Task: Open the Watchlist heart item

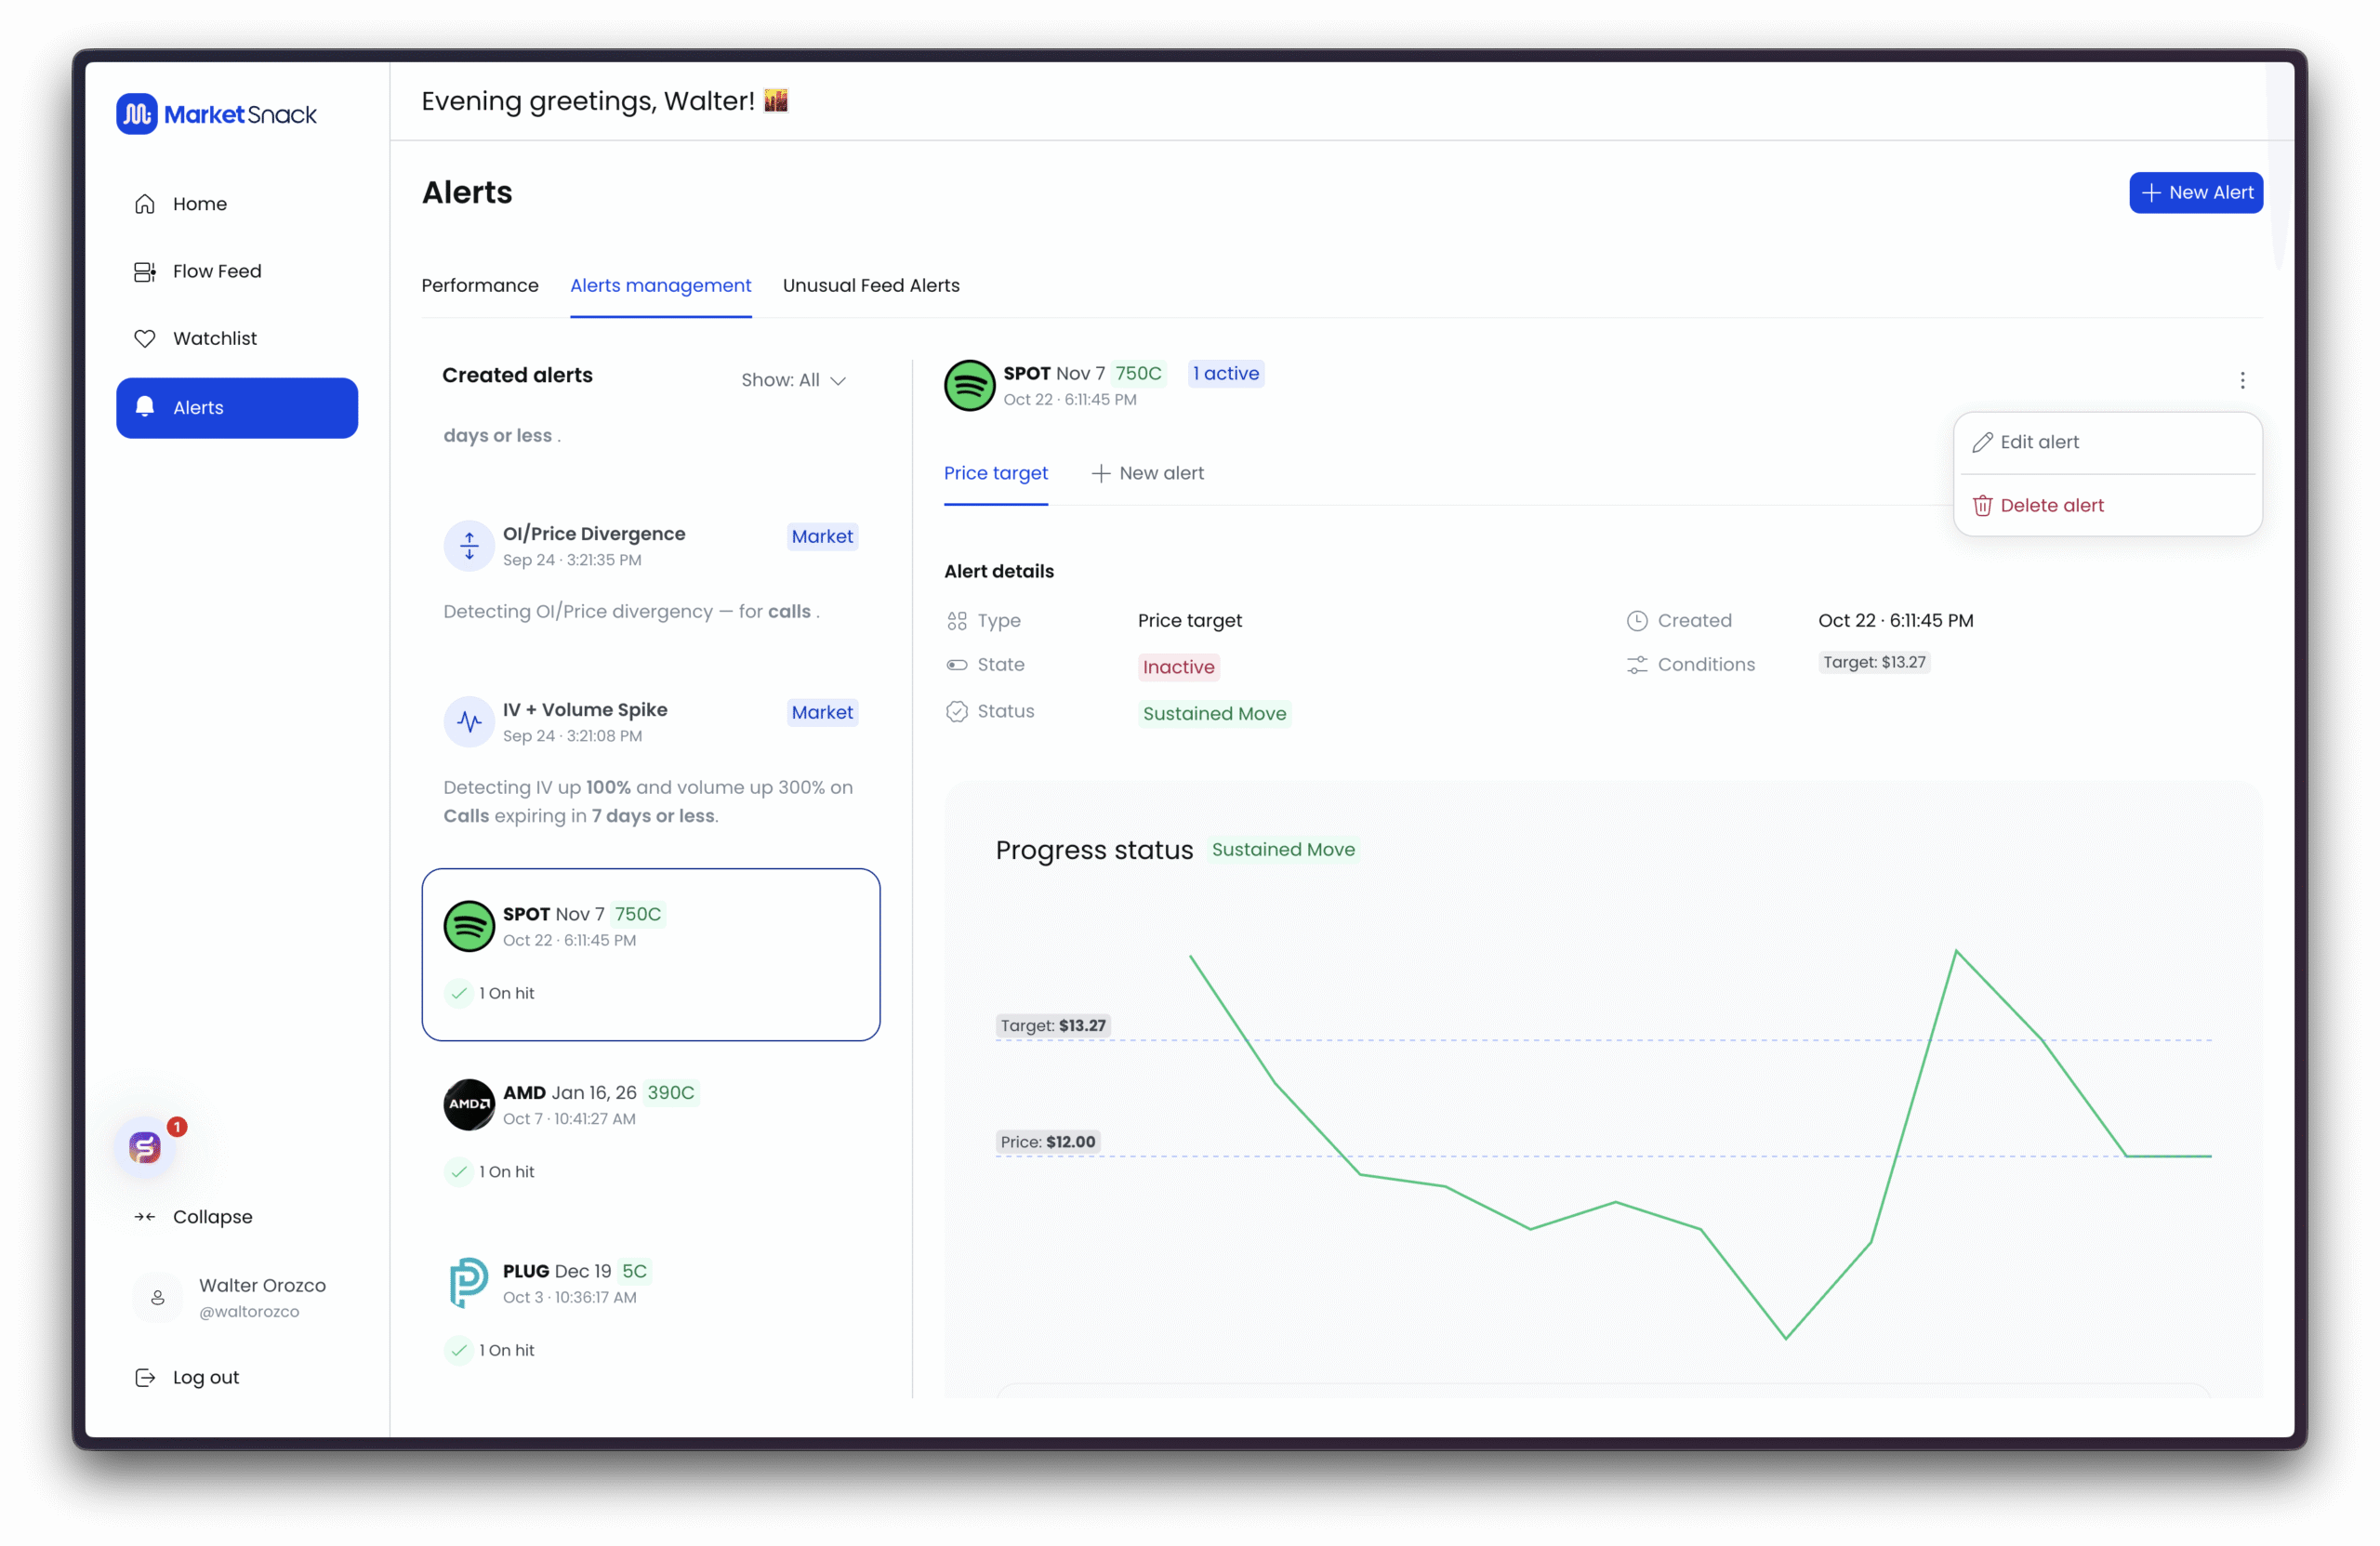Action: 214,338
